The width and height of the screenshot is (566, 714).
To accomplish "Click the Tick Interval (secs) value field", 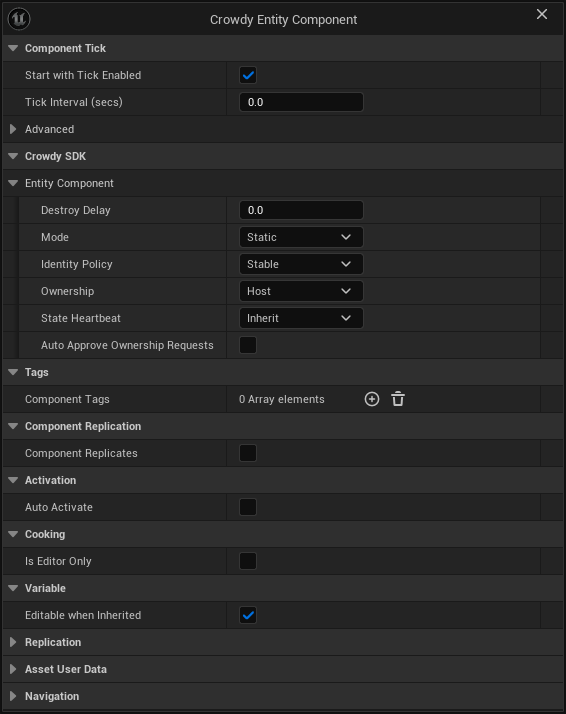I will click(301, 102).
